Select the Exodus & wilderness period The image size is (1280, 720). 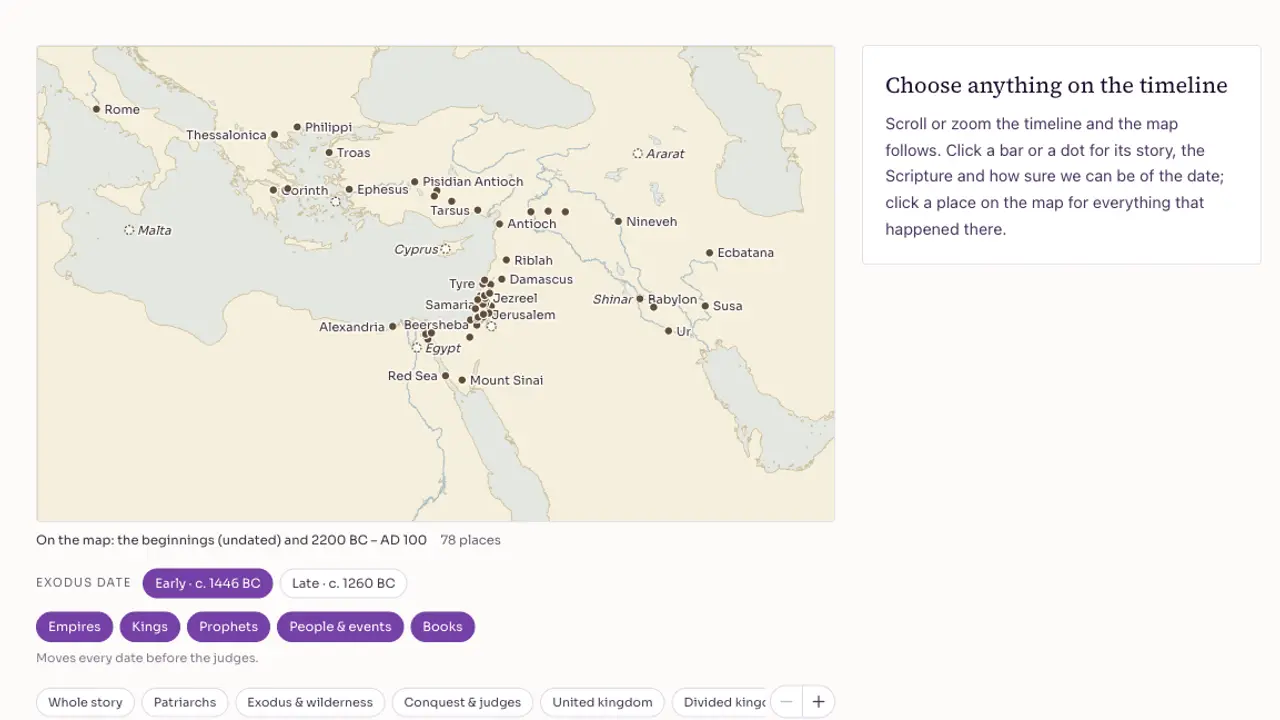pos(310,702)
